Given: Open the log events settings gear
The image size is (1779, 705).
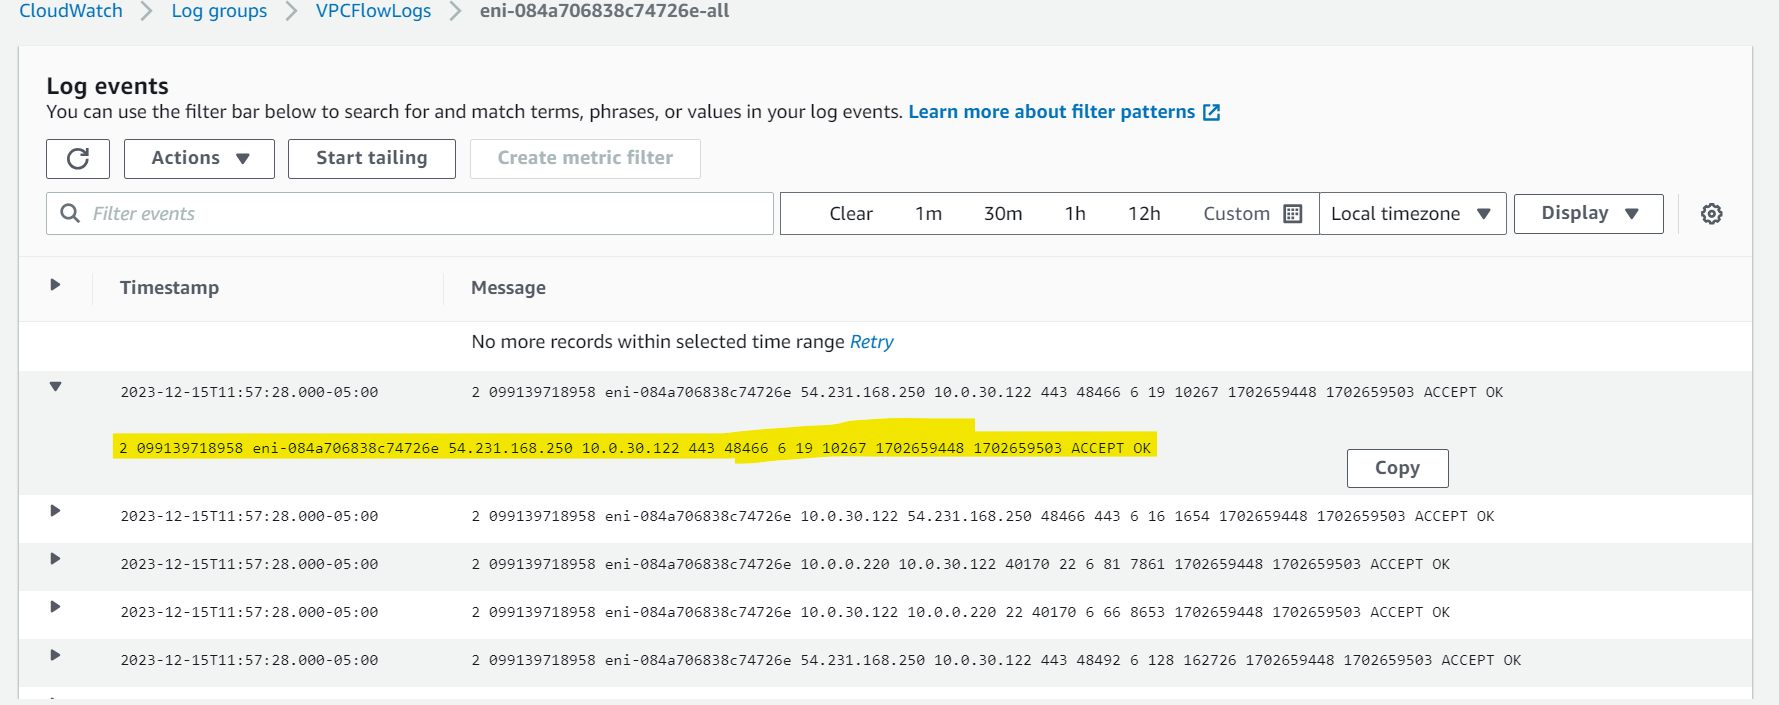Looking at the screenshot, I should [x=1712, y=214].
